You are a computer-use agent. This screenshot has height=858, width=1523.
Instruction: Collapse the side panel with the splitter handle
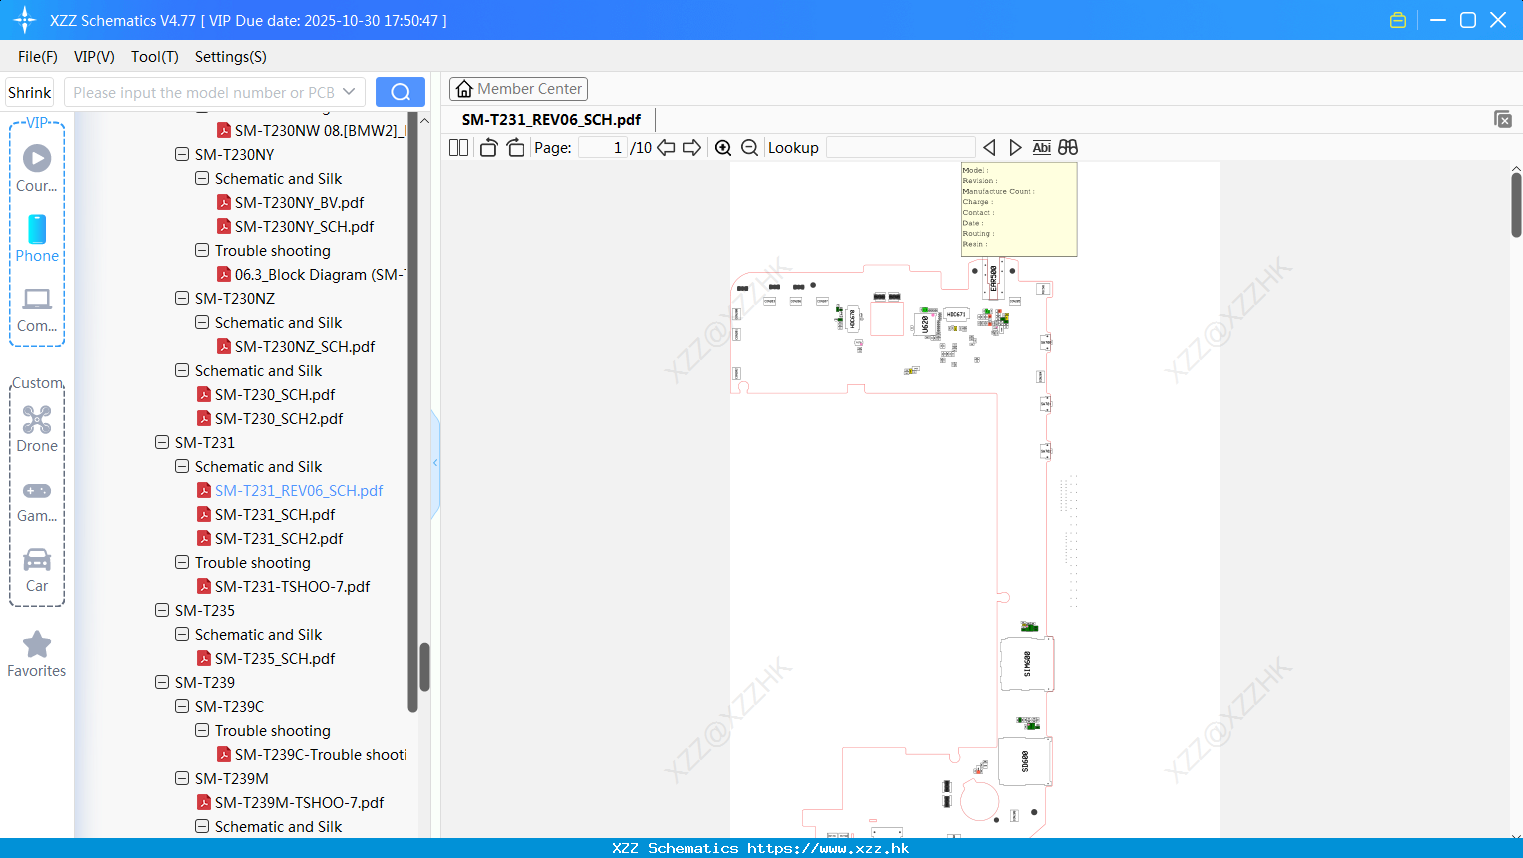435,463
